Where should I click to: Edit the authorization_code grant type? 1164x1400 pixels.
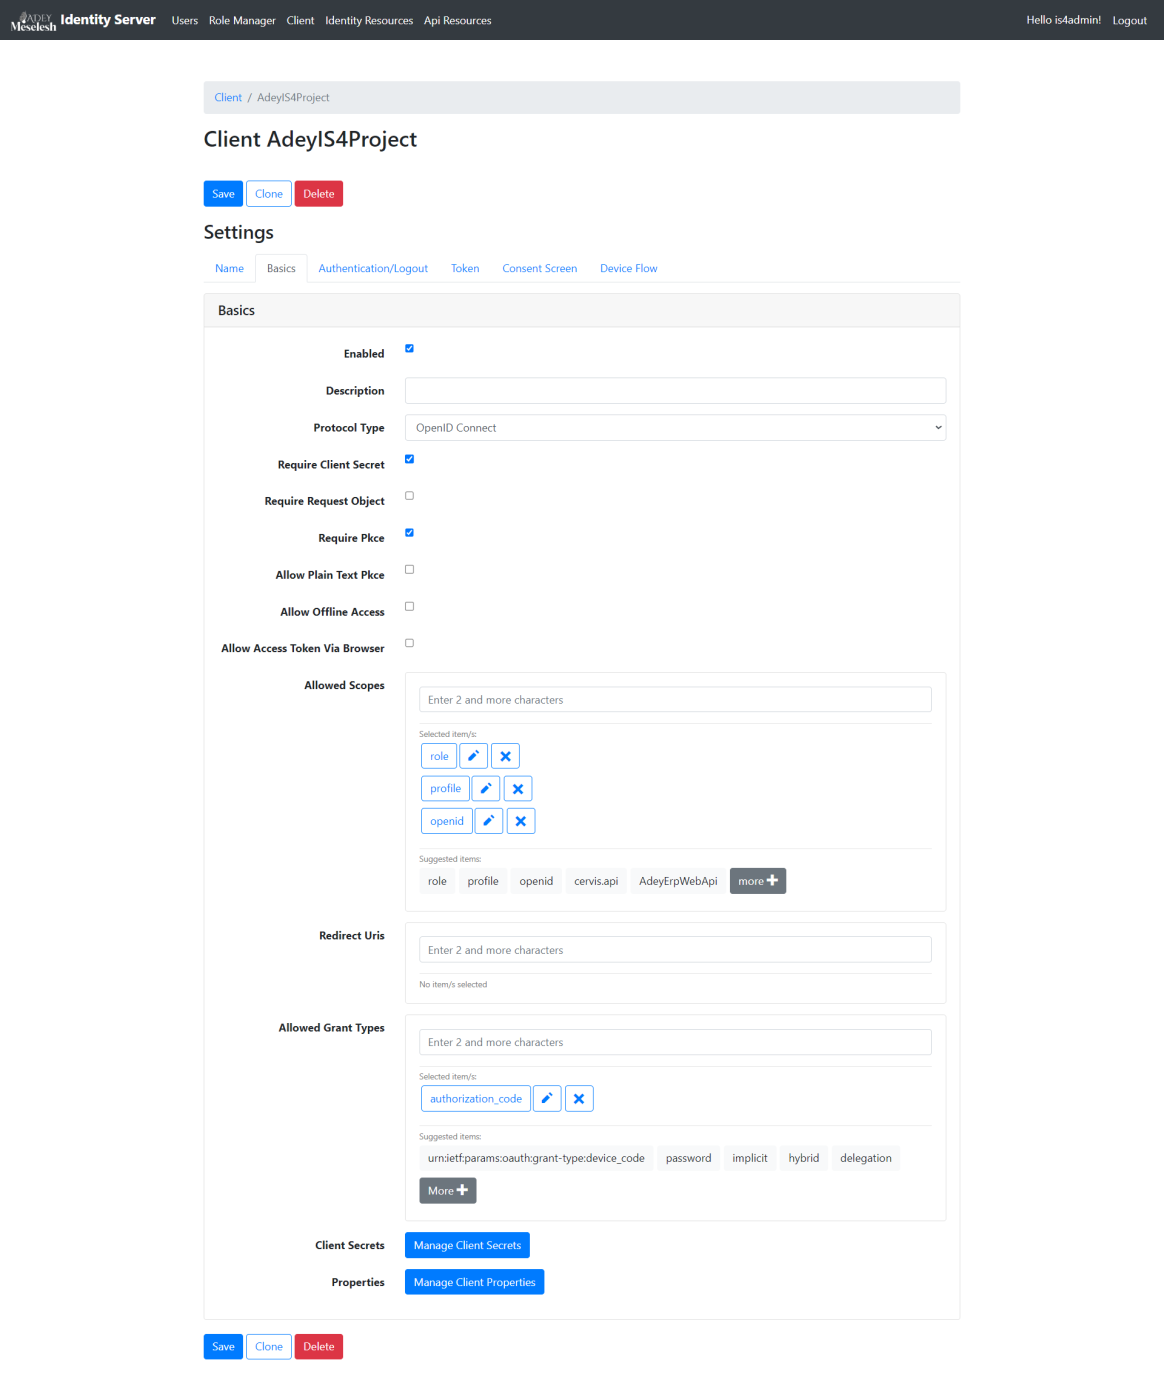click(x=547, y=1099)
